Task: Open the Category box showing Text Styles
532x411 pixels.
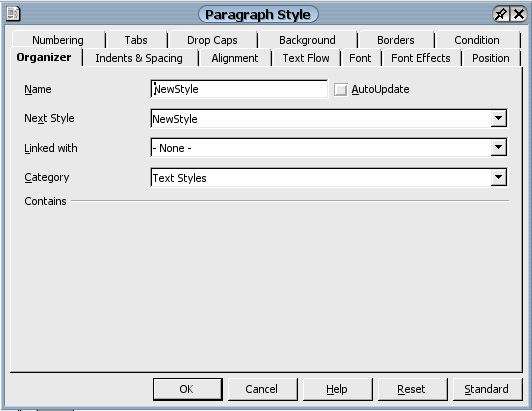Action: 329,177
